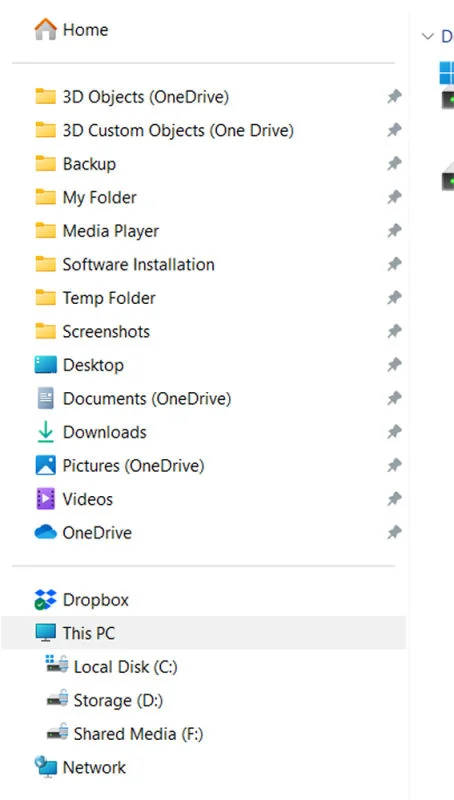This screenshot has height=800, width=454.
Task: Click the Software Installation folder icon
Action: [x=45, y=264]
